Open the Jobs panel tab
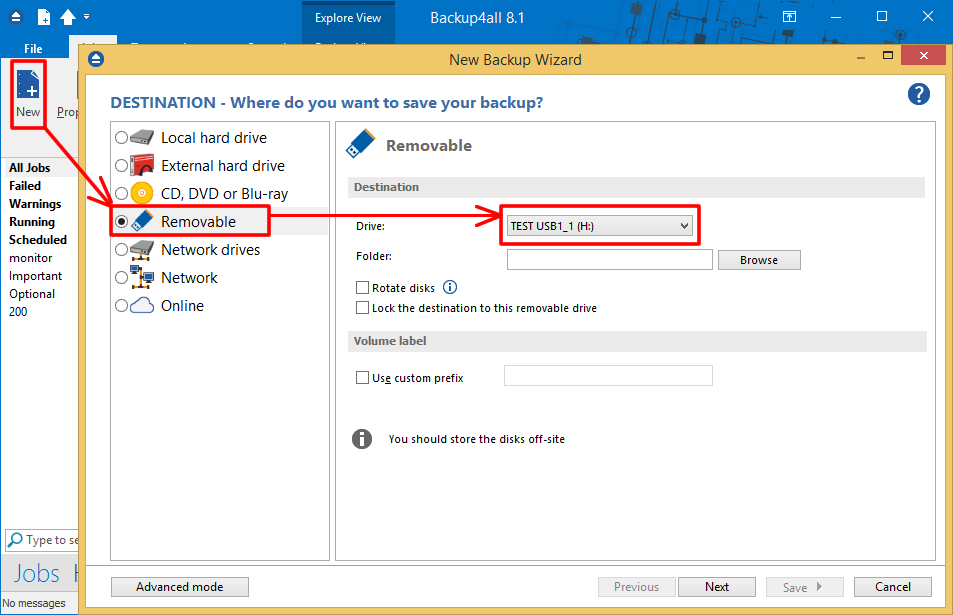This screenshot has height=615, width=953. 37,573
